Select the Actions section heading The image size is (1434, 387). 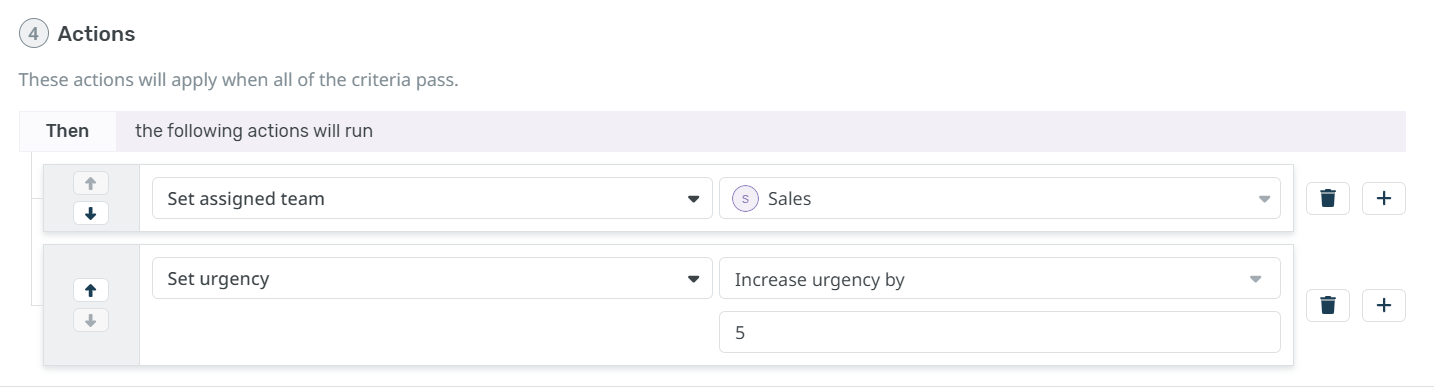coord(96,34)
